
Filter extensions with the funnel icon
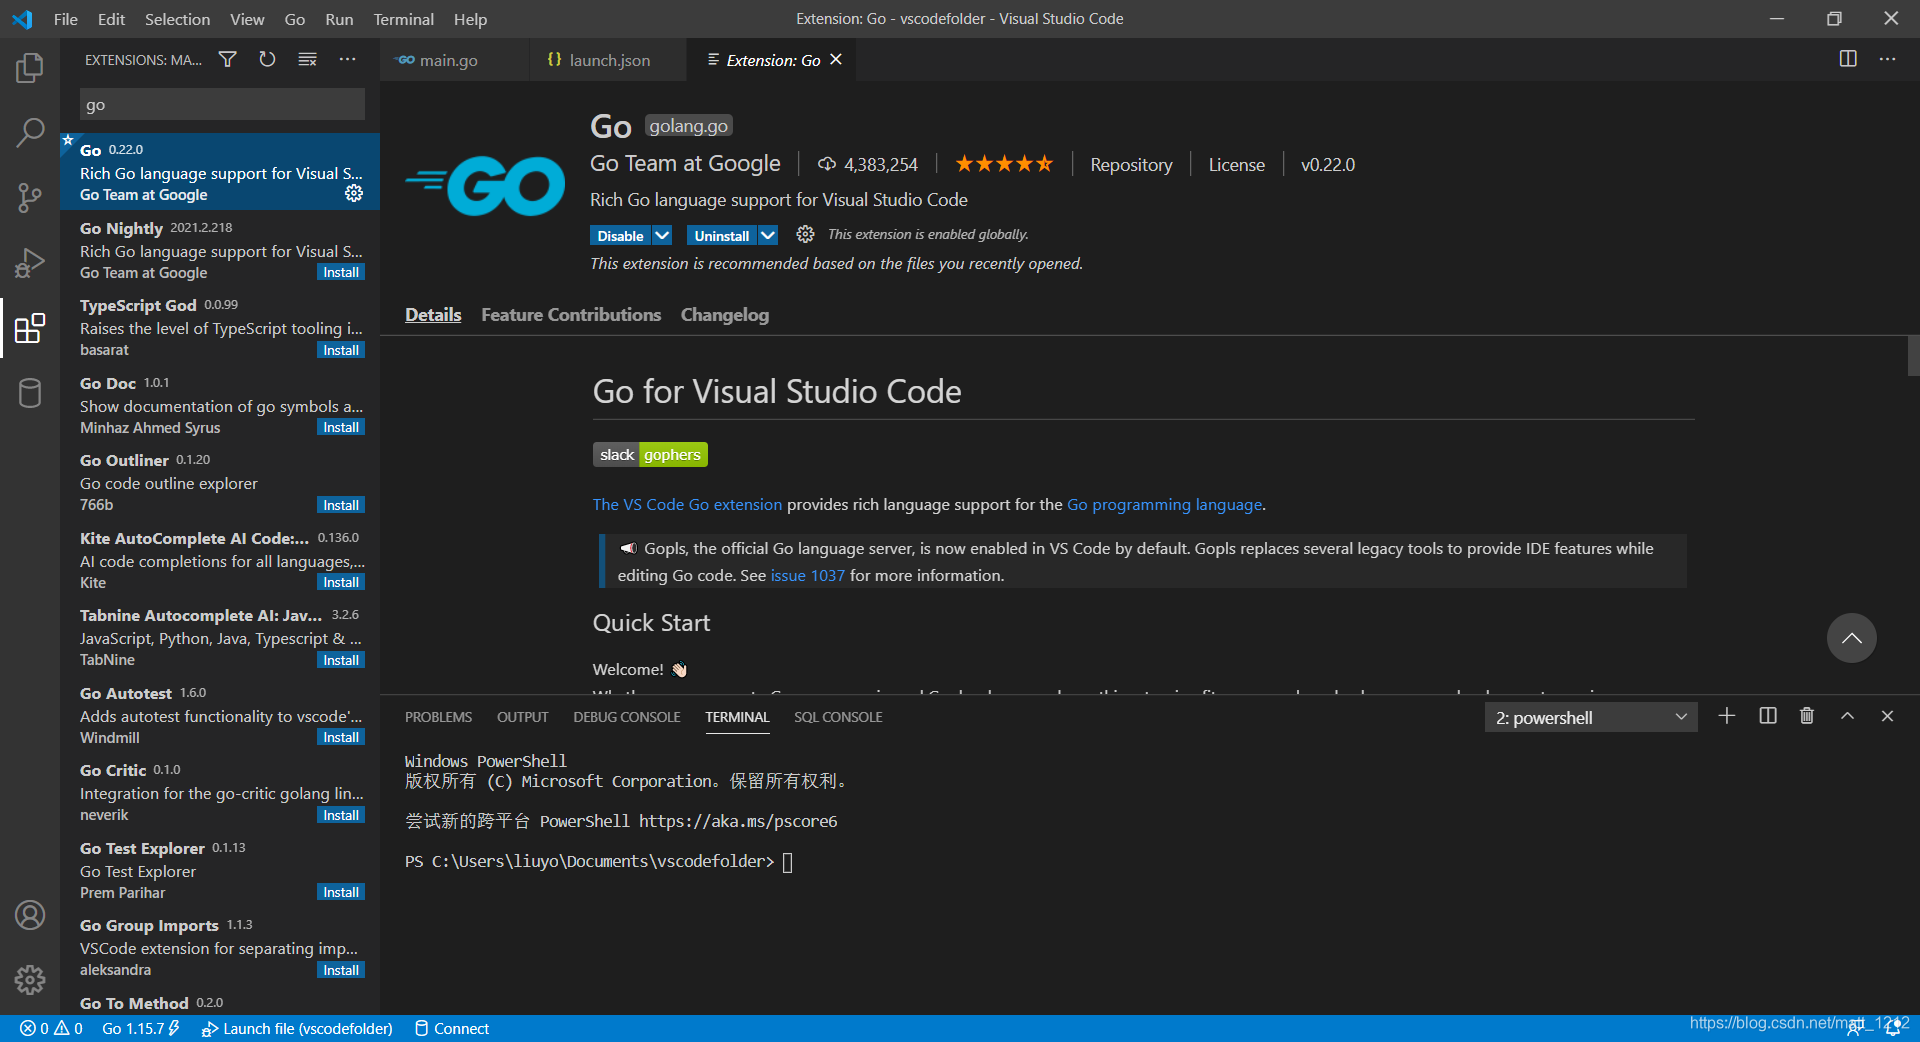pos(228,60)
